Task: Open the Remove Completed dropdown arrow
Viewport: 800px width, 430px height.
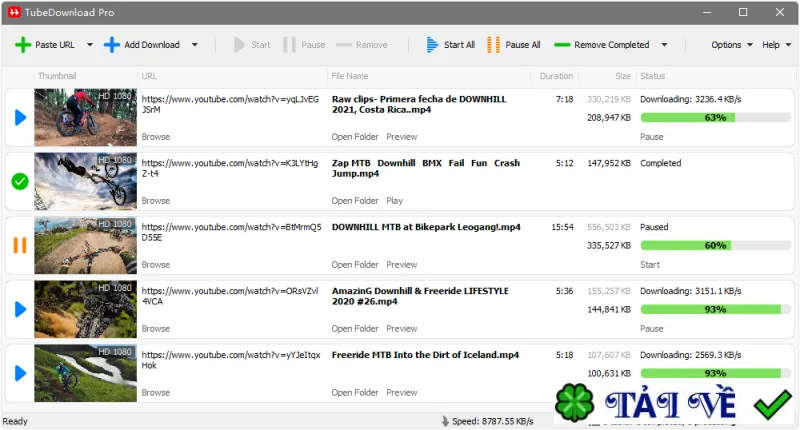Action: [664, 45]
